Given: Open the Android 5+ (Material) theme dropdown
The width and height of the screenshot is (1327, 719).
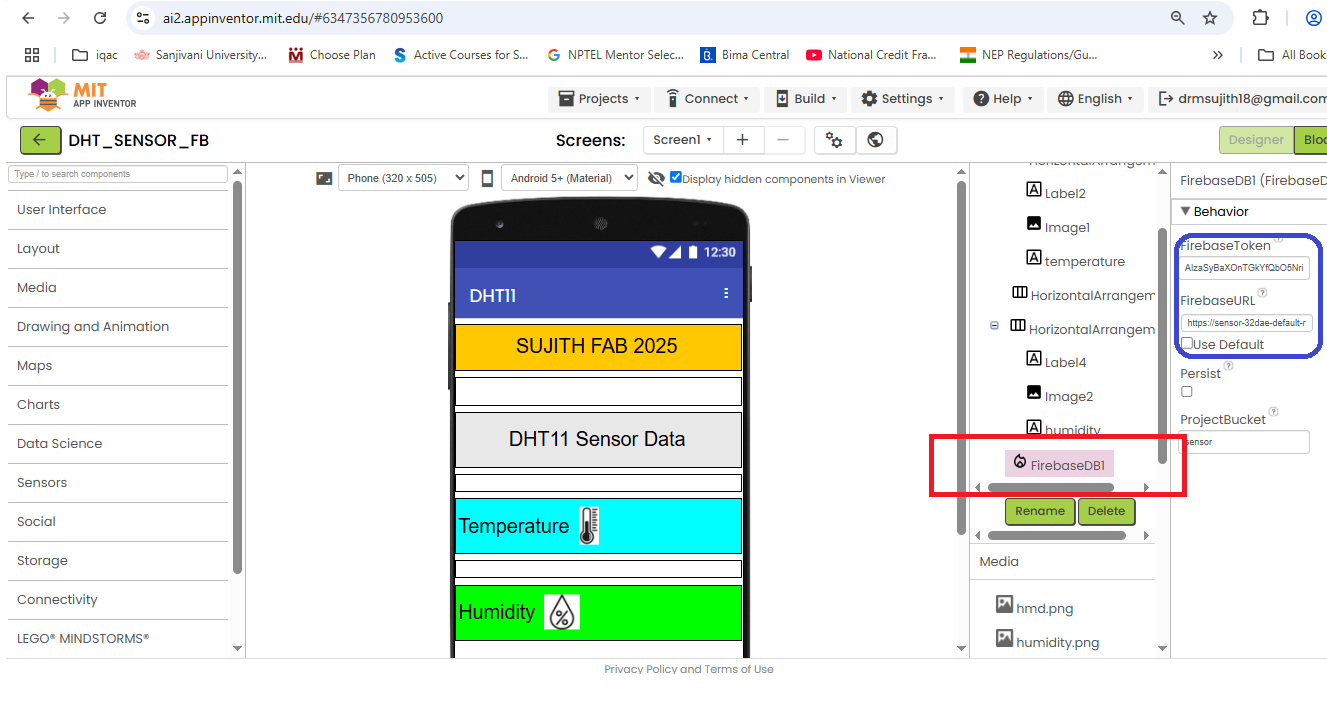Looking at the screenshot, I should coord(569,178).
